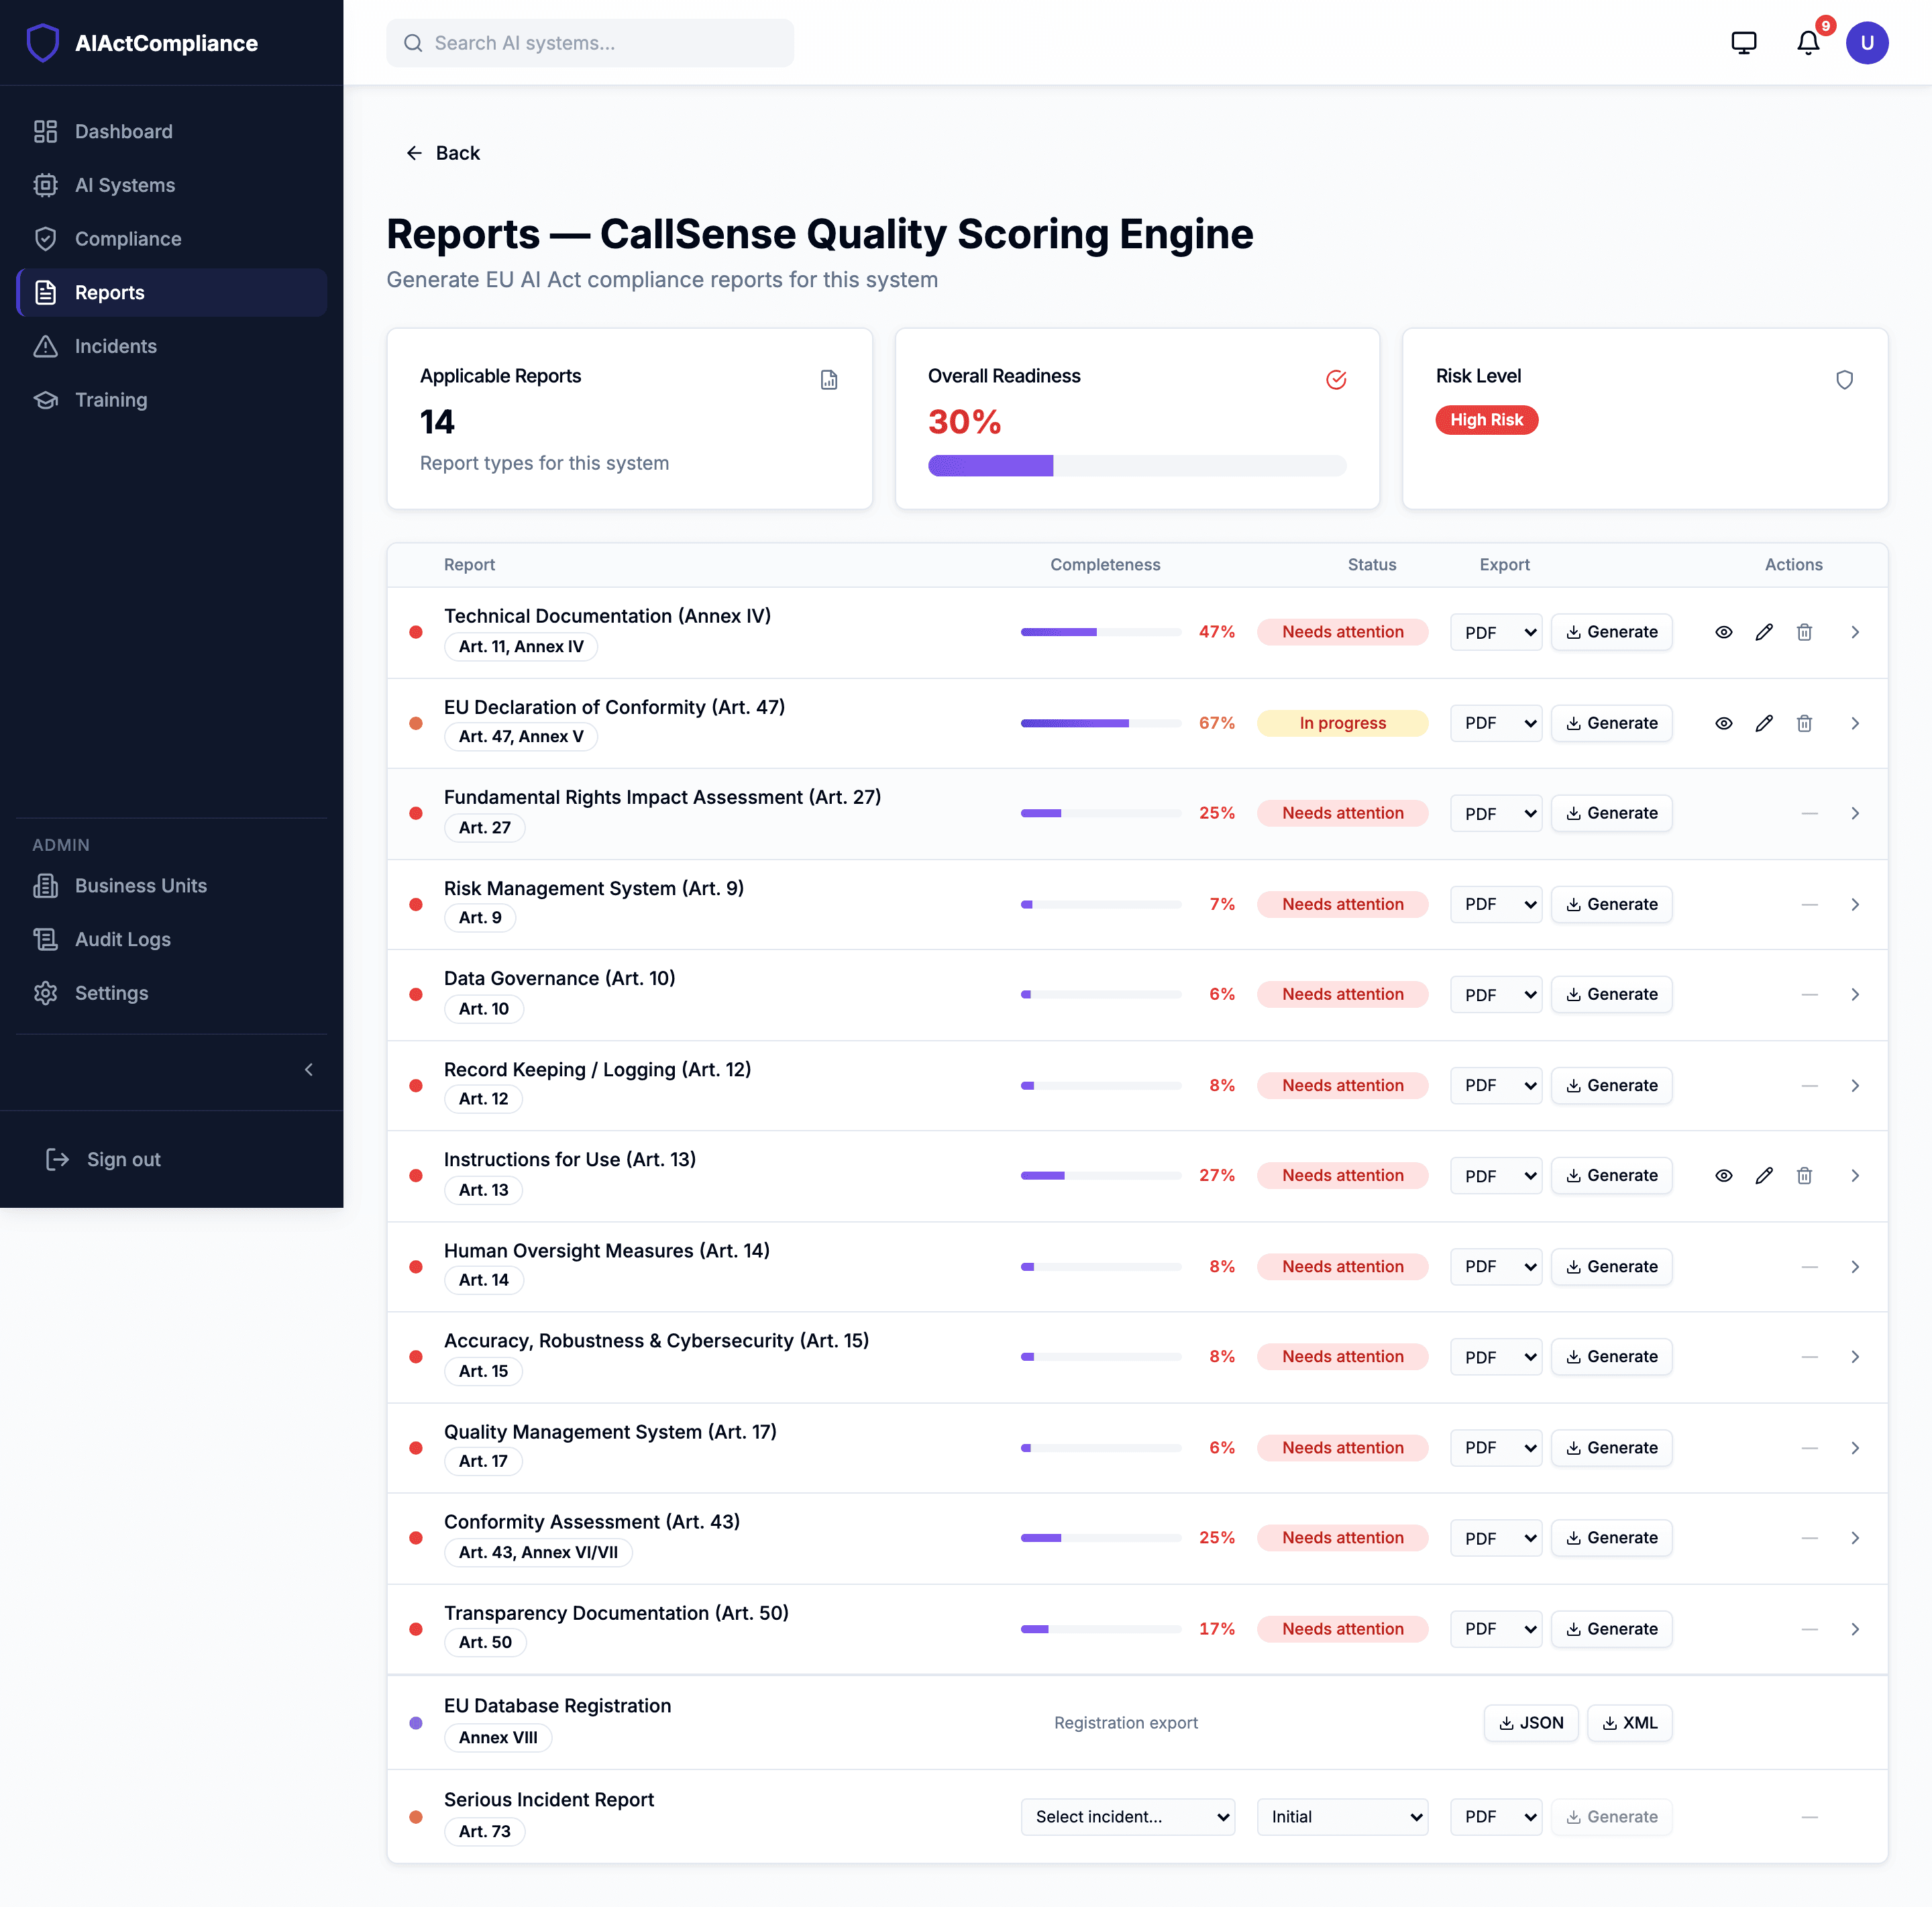Open the monitor display icon in header
The height and width of the screenshot is (1907, 1932).
click(1744, 43)
